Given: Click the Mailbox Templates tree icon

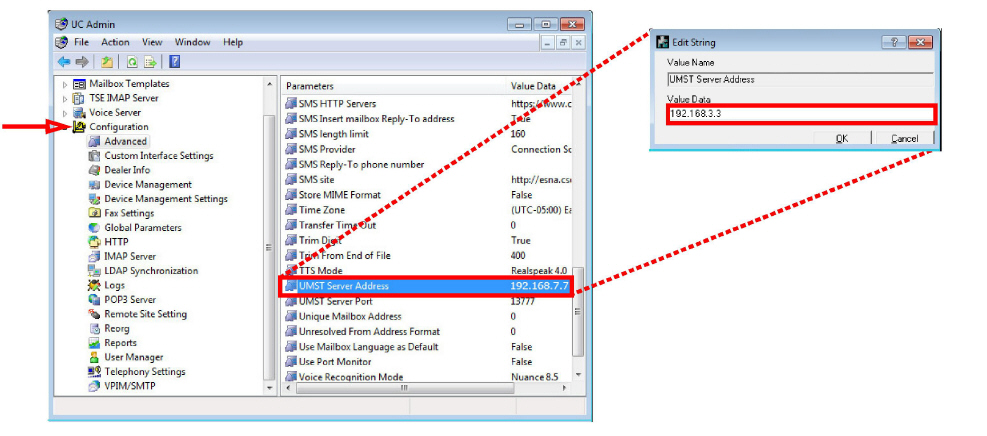Looking at the screenshot, I should 79,84.
